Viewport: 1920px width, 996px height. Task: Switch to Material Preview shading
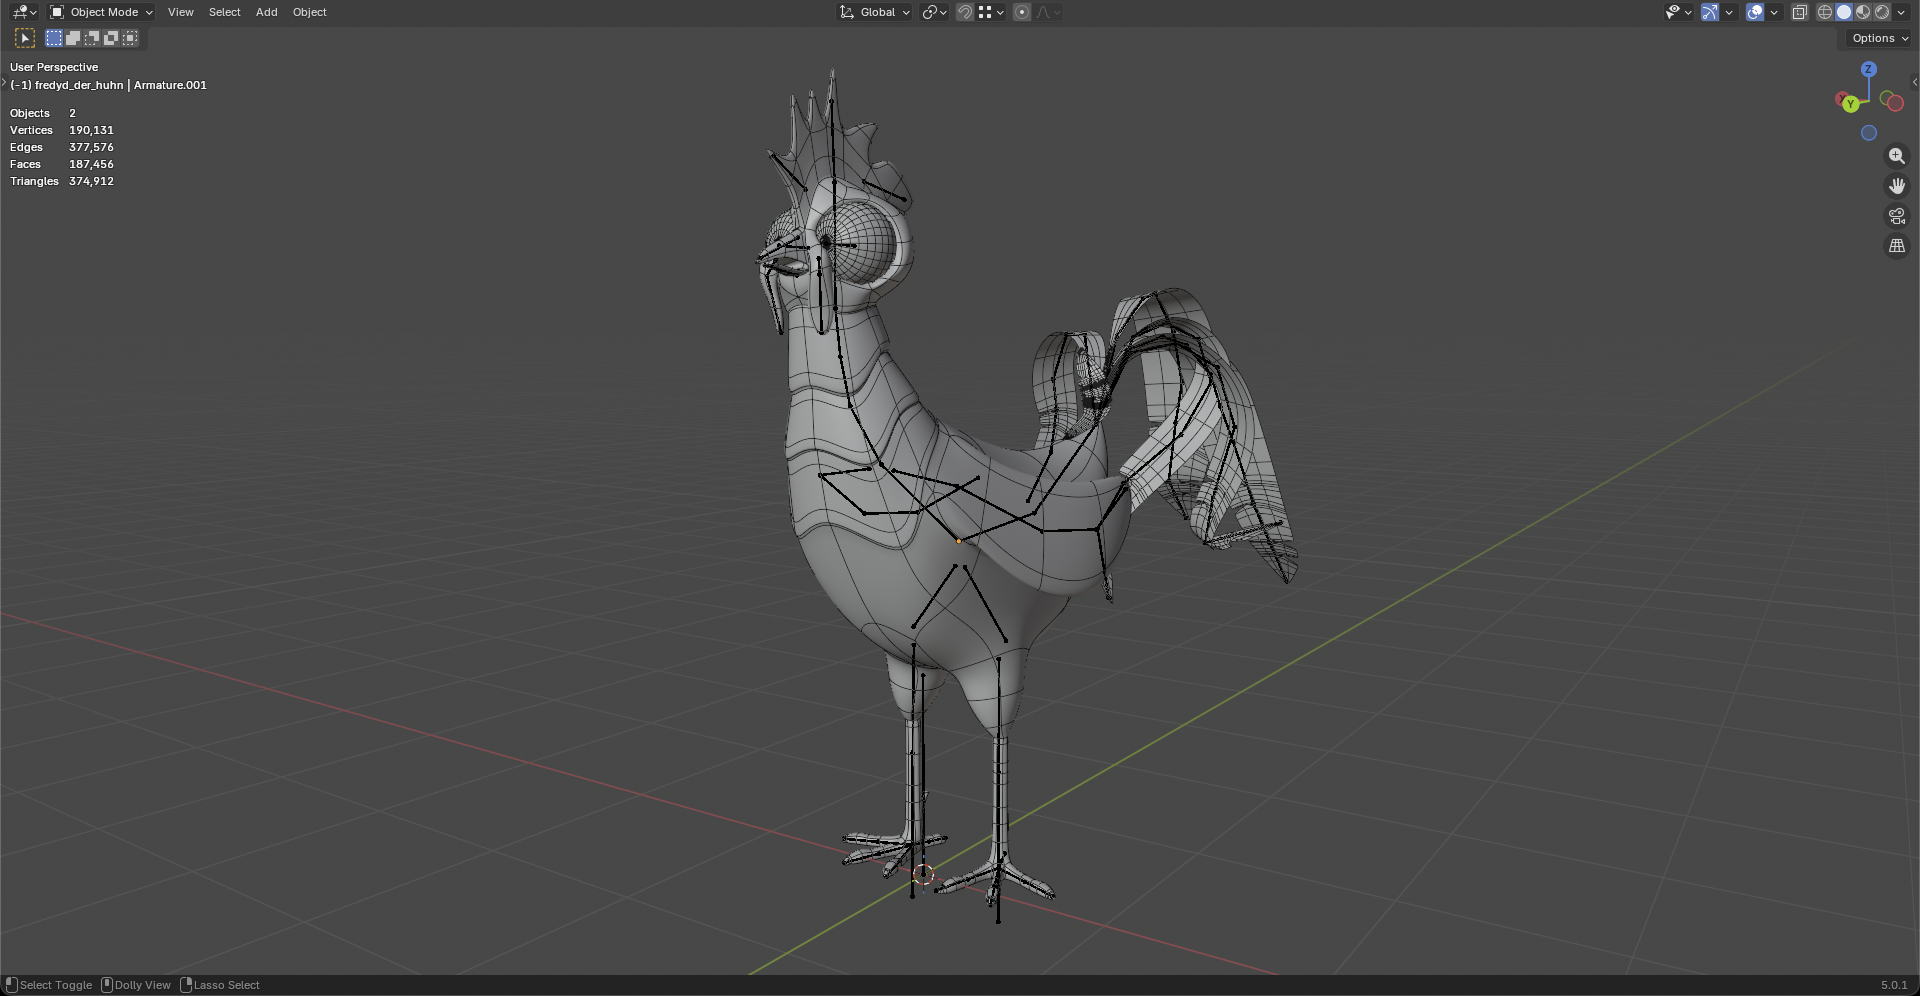point(1863,12)
